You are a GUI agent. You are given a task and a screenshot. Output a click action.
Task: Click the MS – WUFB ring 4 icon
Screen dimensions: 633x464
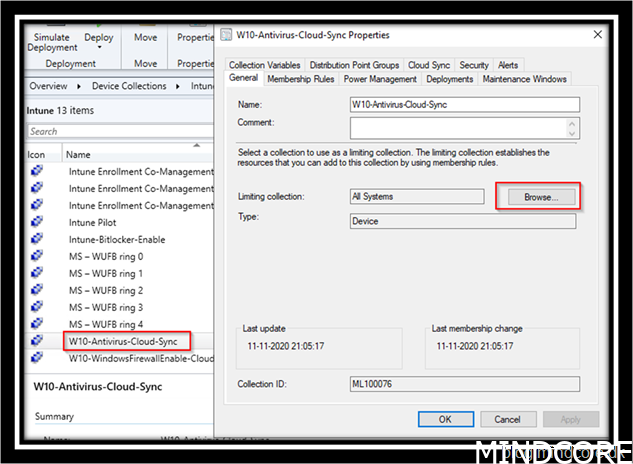(37, 324)
